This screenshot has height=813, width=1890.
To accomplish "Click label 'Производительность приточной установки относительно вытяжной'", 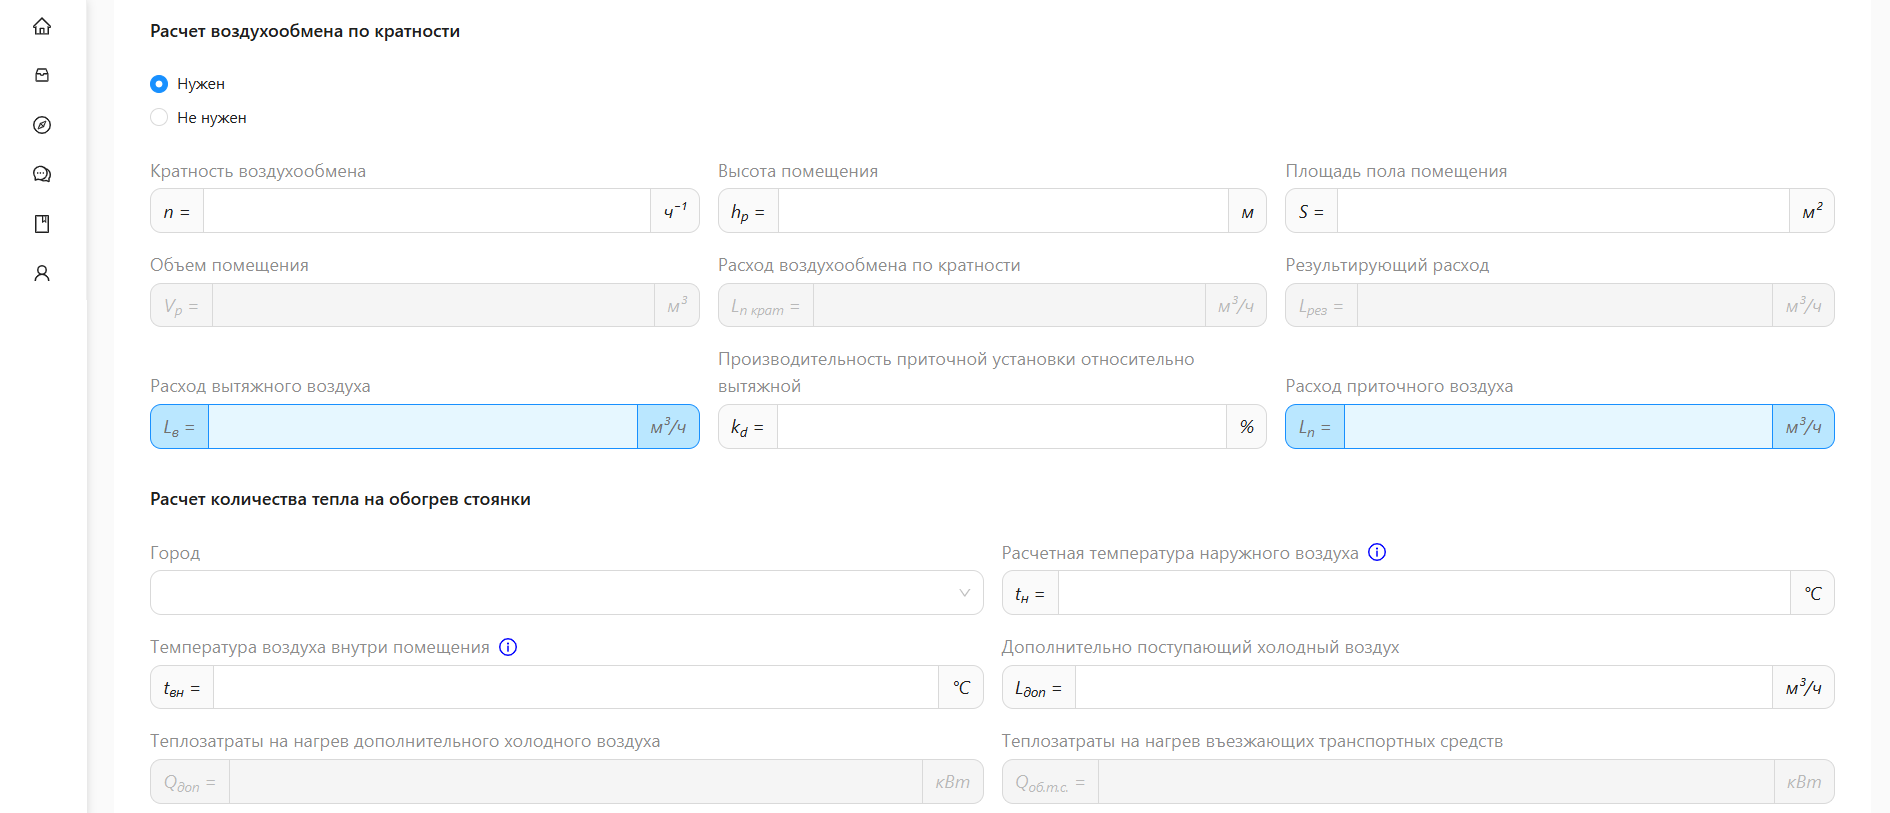I will click(x=956, y=372).
